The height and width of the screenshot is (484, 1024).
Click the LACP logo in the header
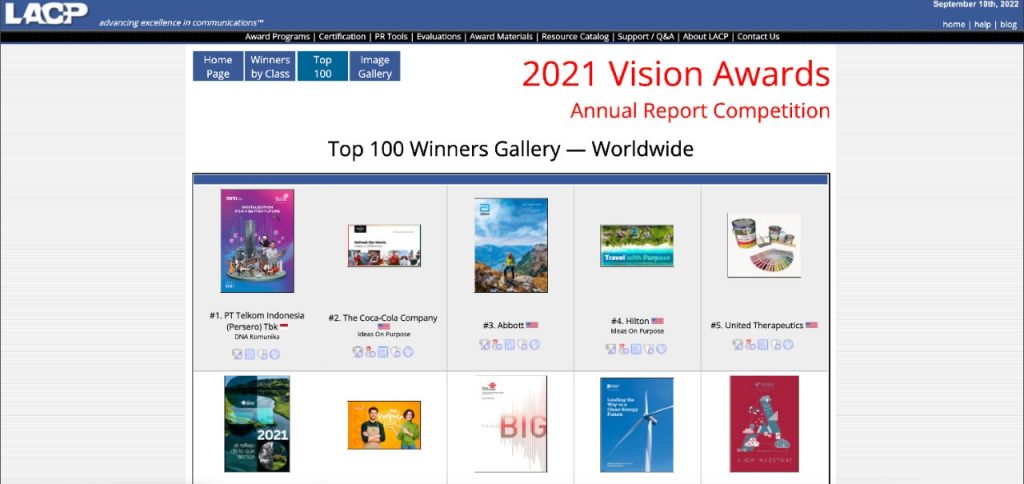[x=45, y=13]
